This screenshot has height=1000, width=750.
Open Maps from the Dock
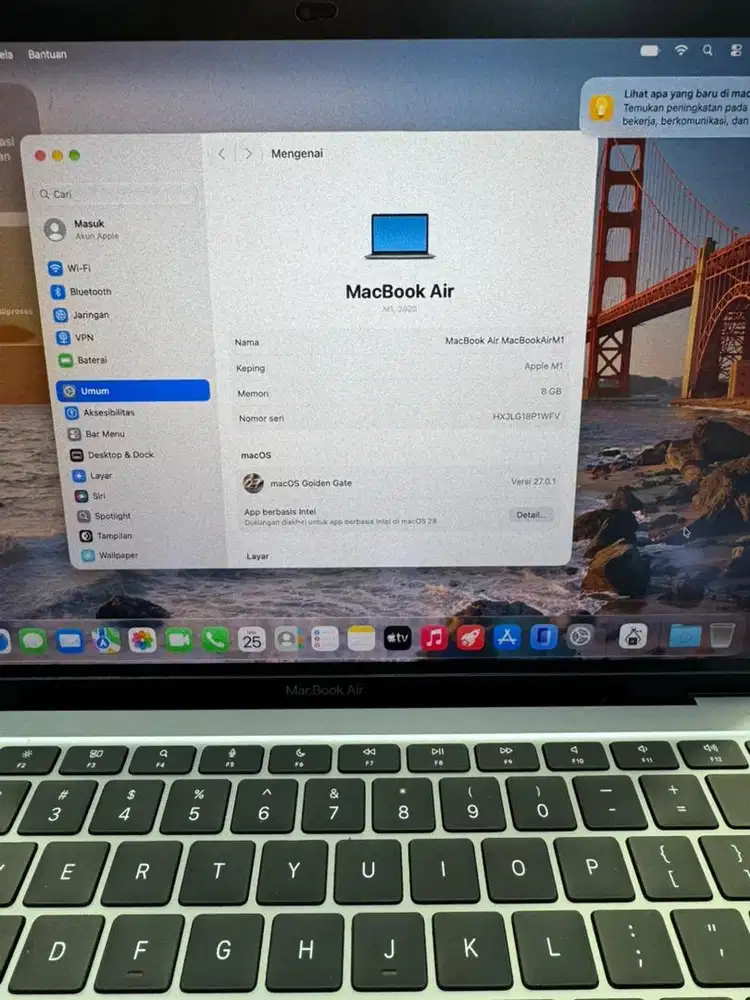(x=106, y=640)
